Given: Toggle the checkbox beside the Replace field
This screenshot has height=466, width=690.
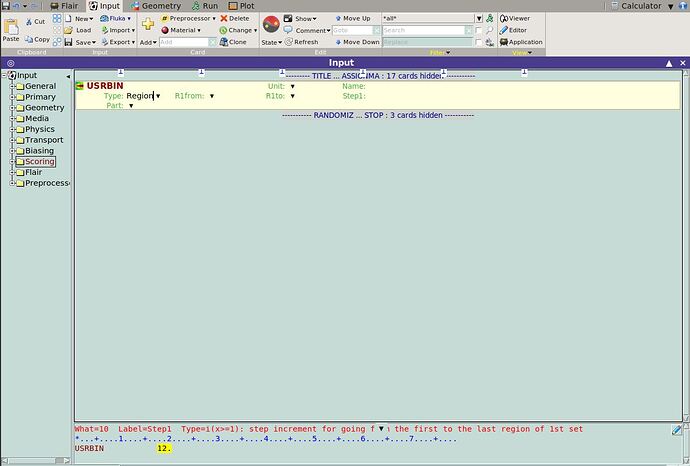Looking at the screenshot, I should pyautogui.click(x=478, y=42).
